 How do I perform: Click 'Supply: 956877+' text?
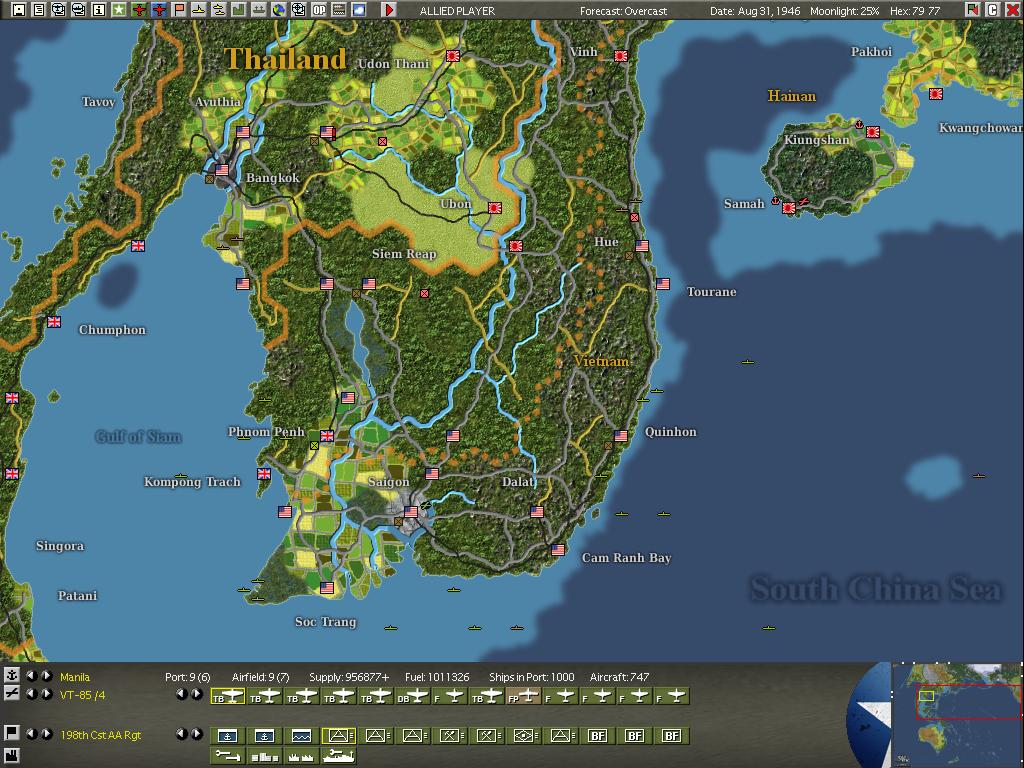[349, 677]
